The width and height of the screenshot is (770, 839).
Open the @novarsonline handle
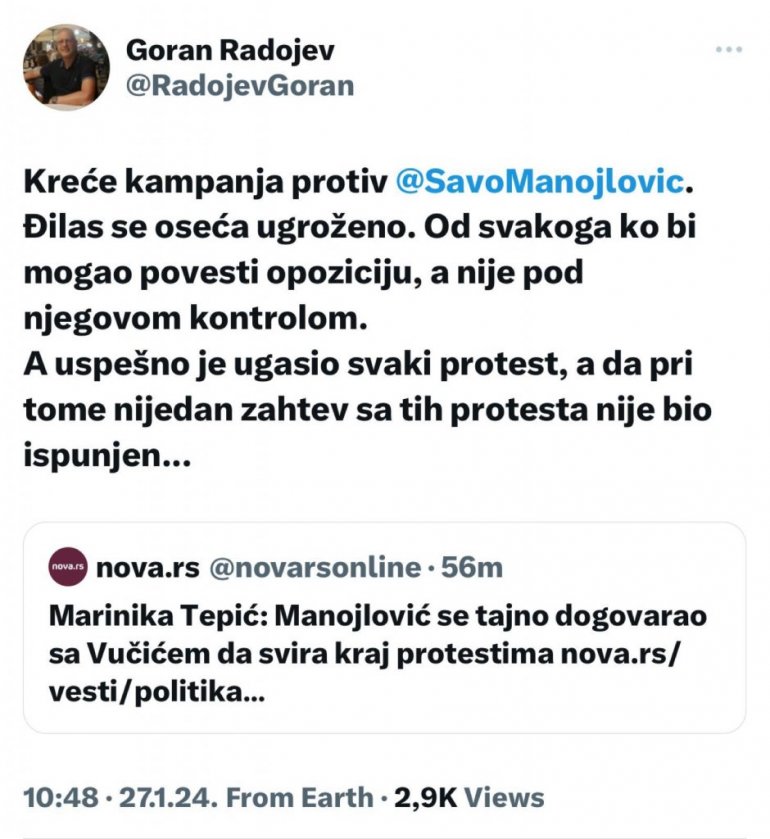coord(316,568)
